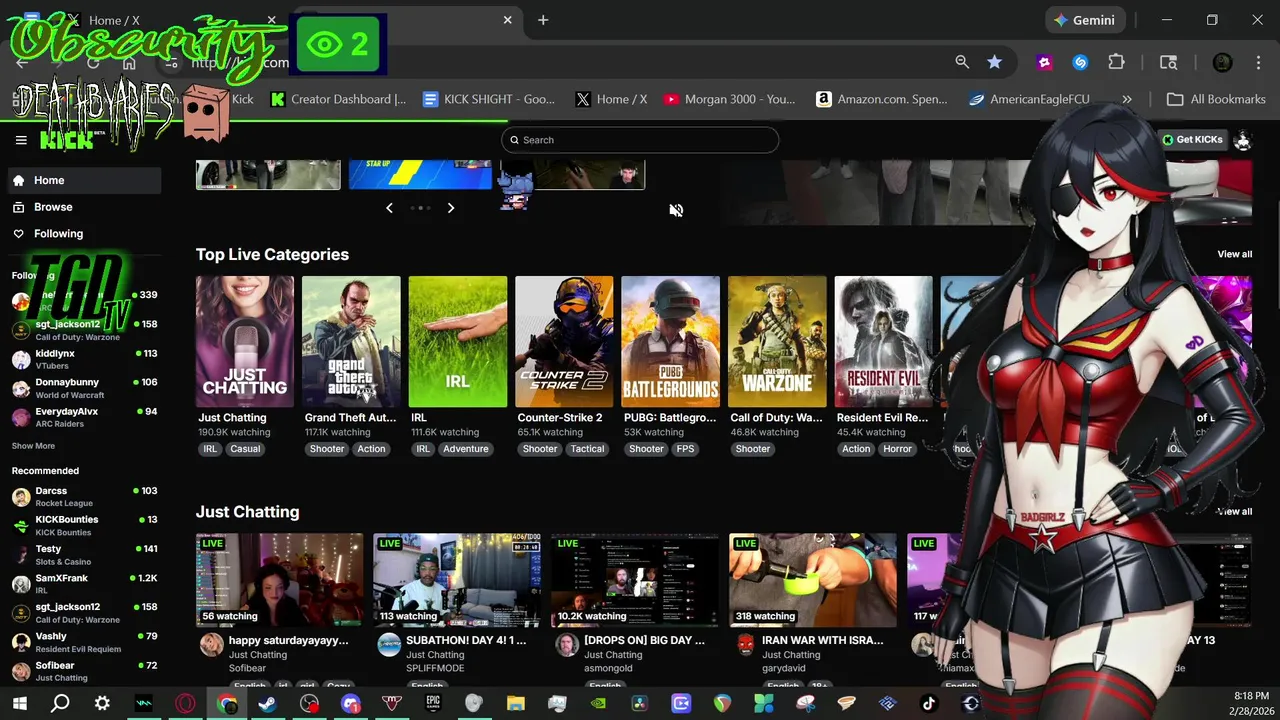Open KICK SHIGHT Google Docs bookmark
This screenshot has width=1280, height=720.
(x=489, y=99)
